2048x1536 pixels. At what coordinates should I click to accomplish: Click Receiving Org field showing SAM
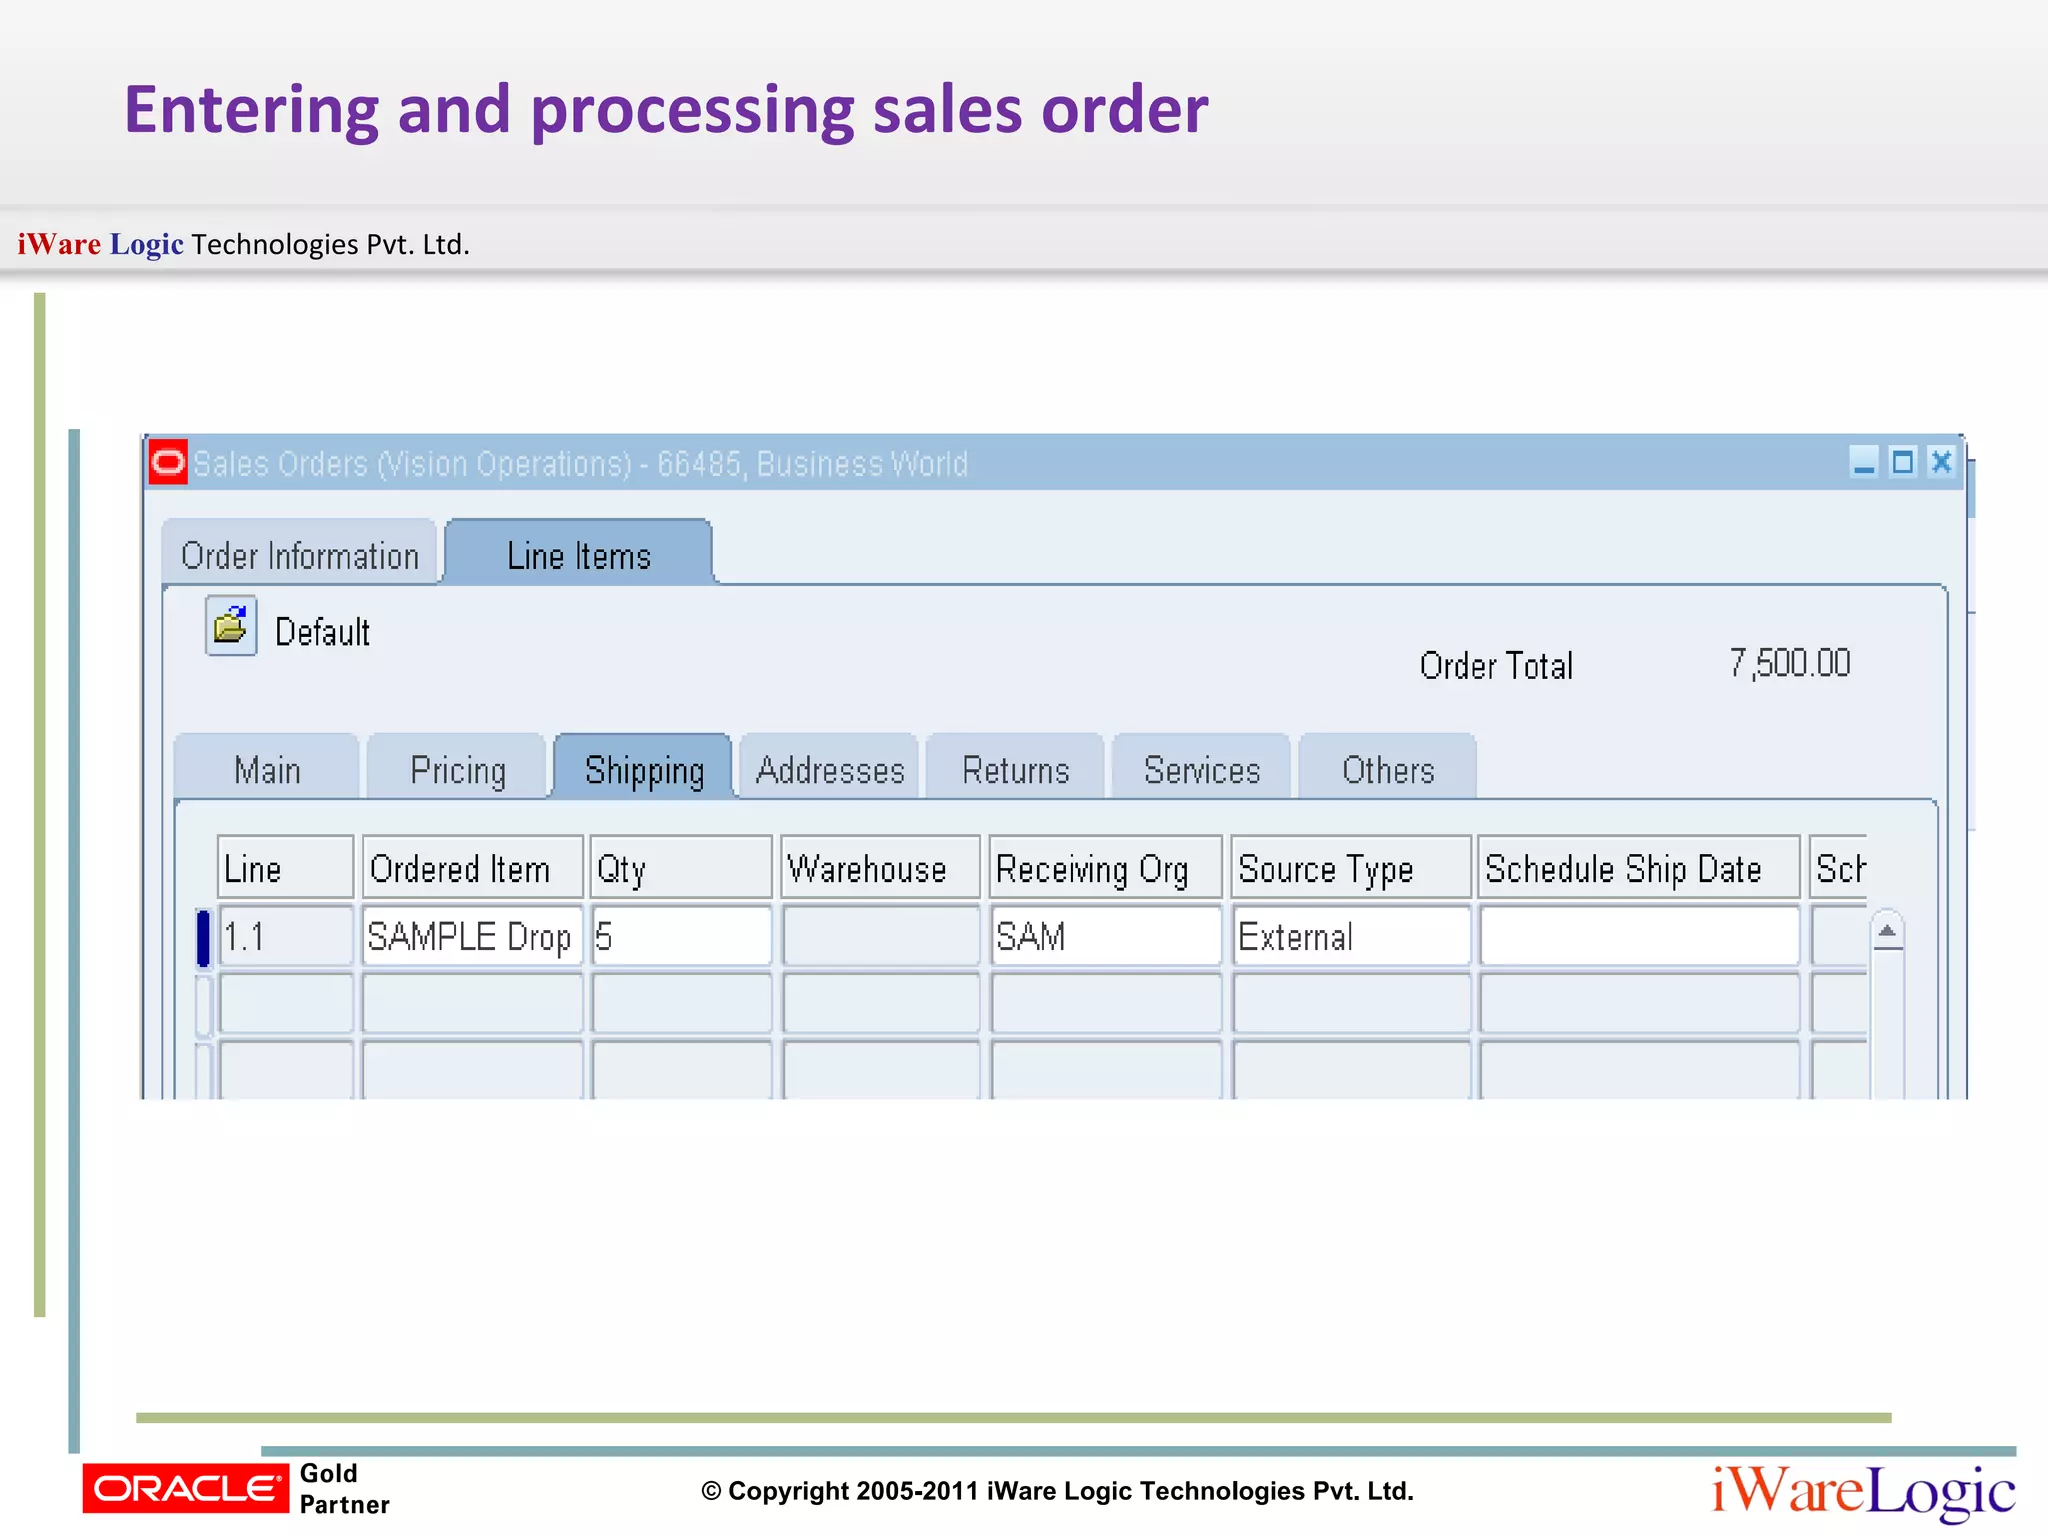pyautogui.click(x=1106, y=936)
